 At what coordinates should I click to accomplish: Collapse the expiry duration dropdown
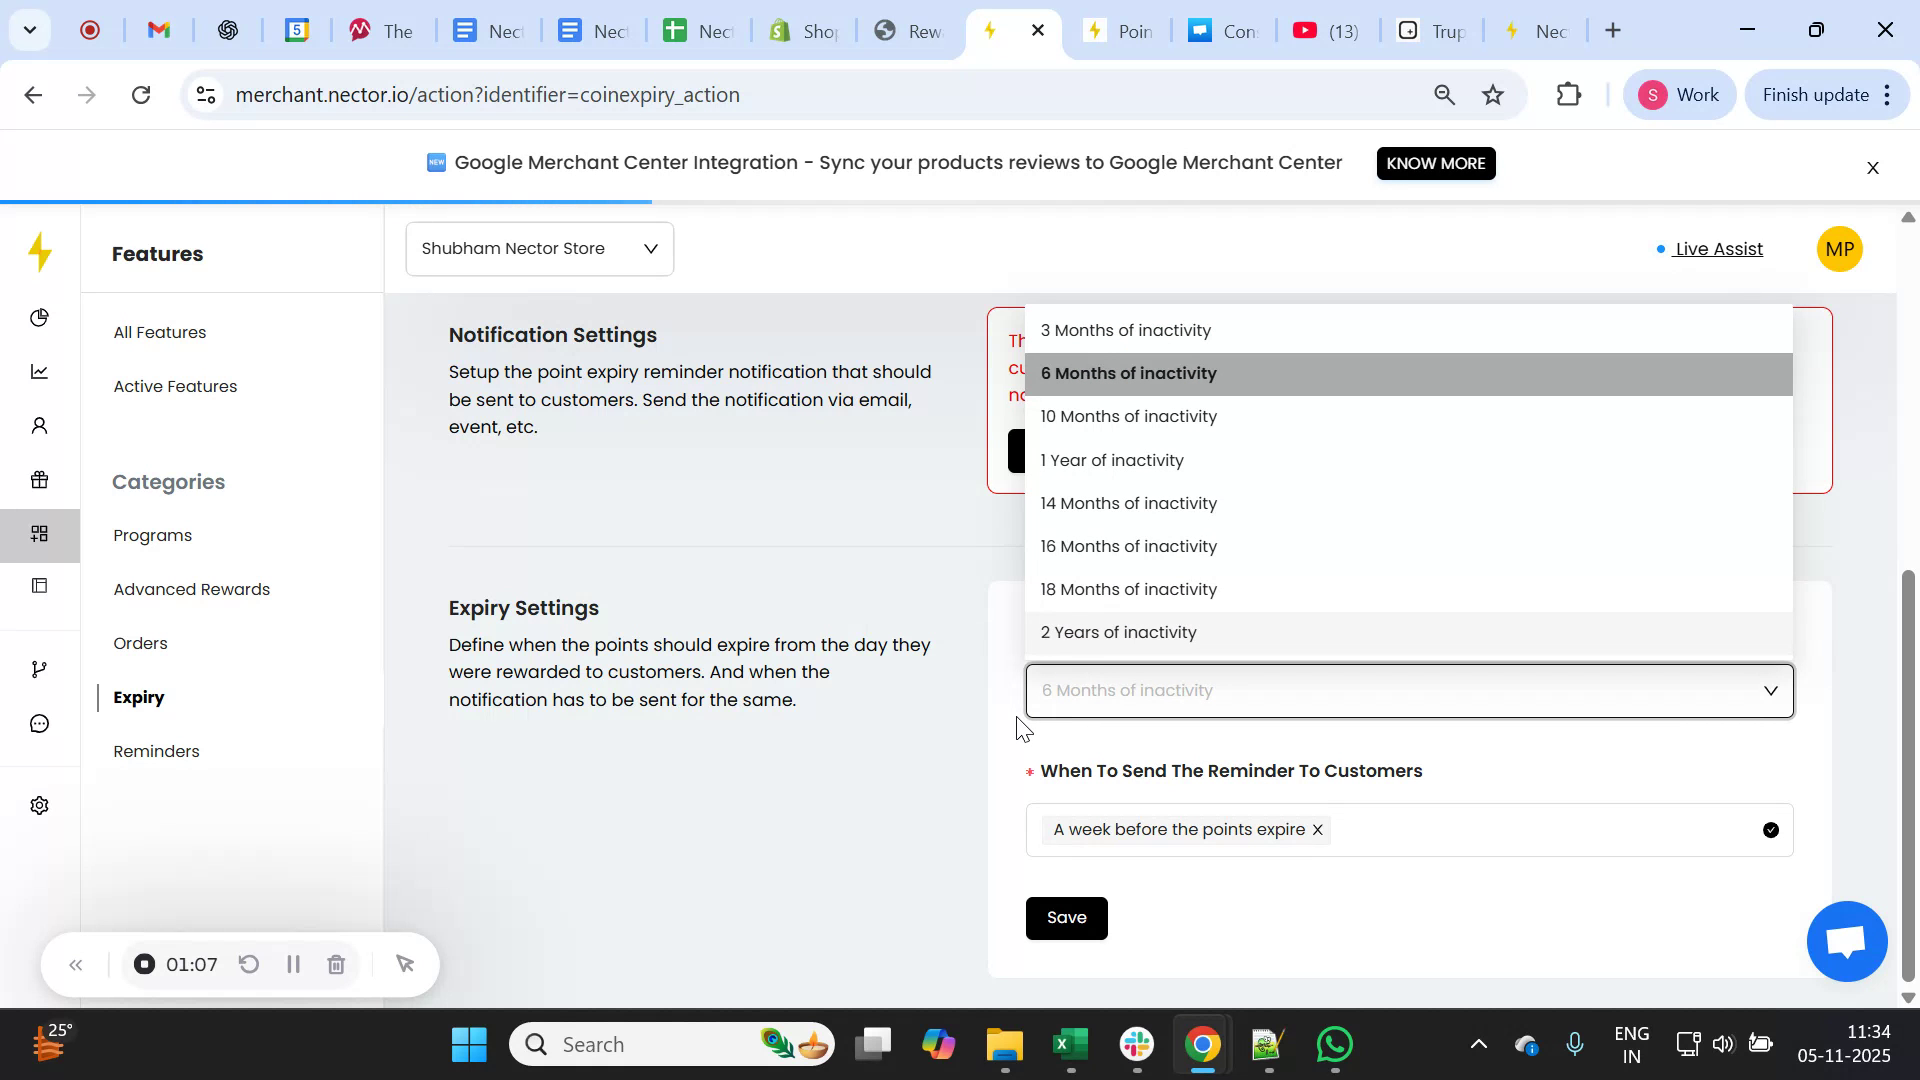coord(1770,690)
